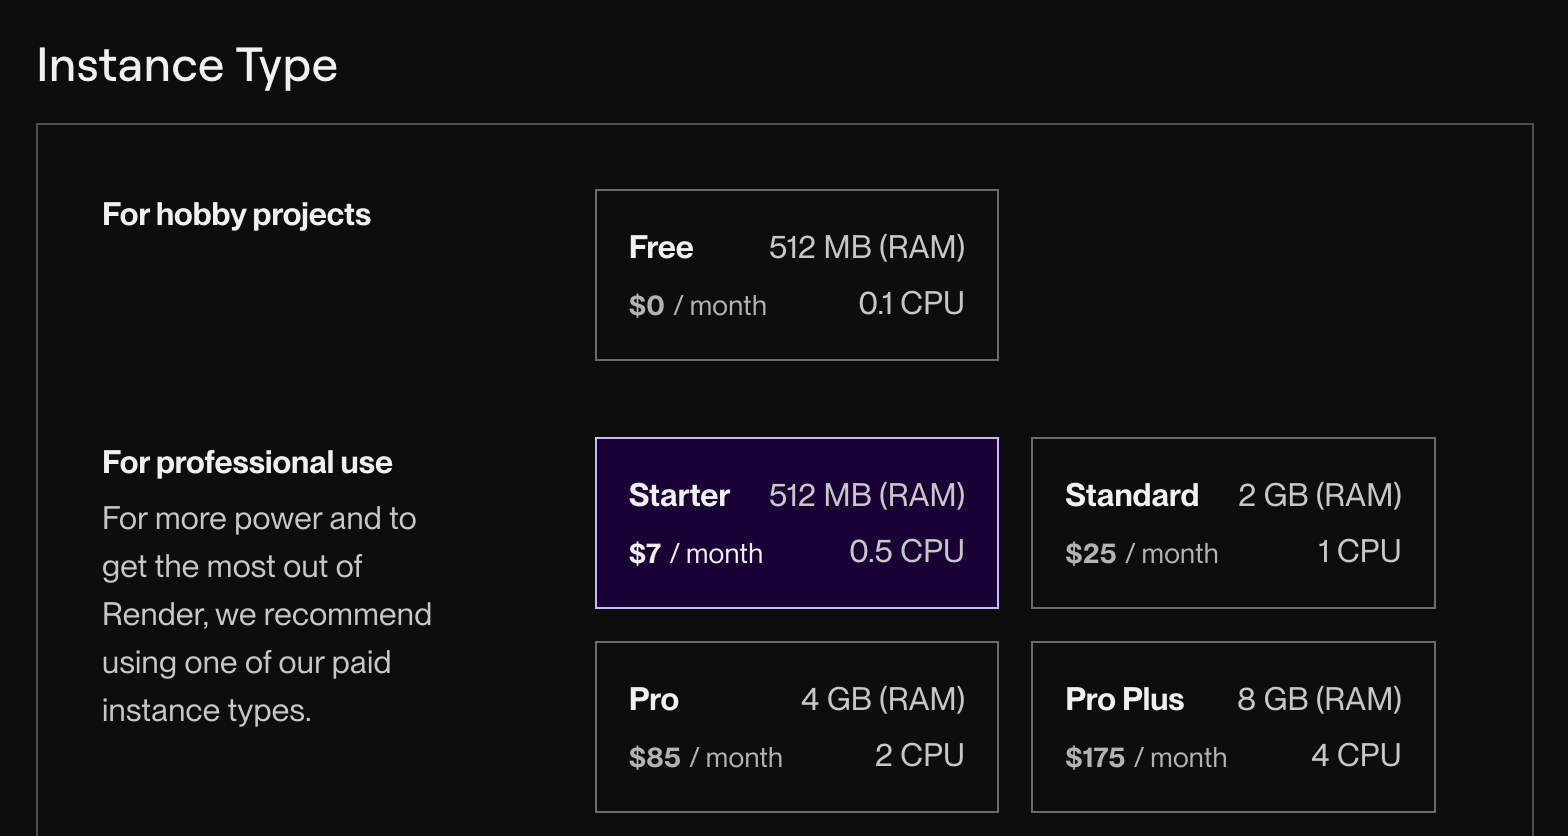Click the 2 GB (RAM) text

[1319, 495]
